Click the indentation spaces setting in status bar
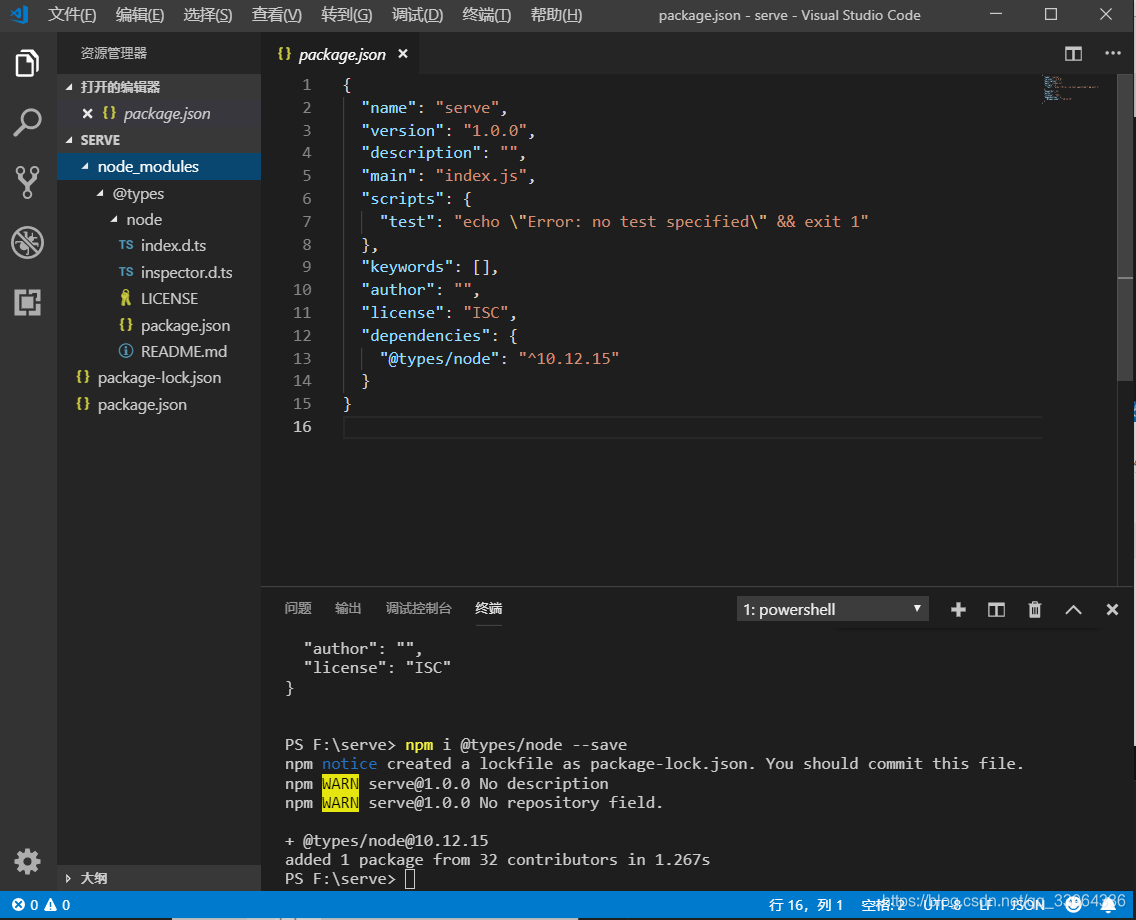Viewport: 1136px width, 920px height. point(882,905)
